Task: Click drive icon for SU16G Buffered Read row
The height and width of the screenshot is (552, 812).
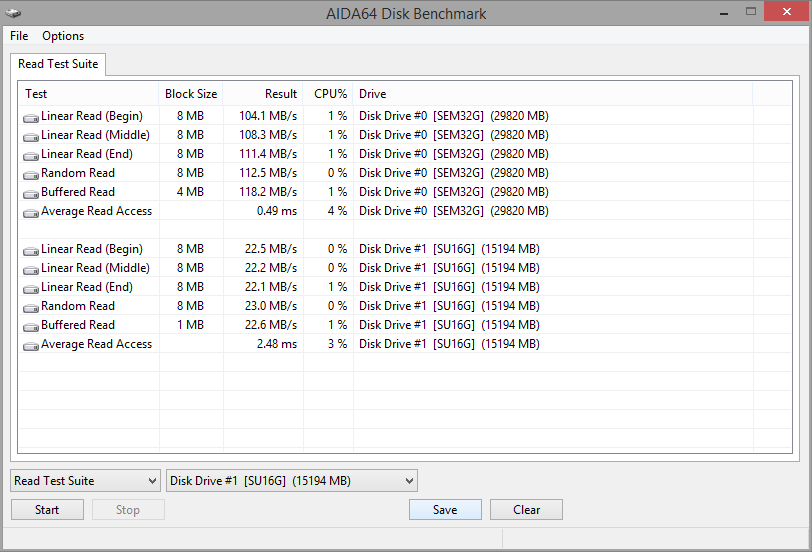Action: (x=31, y=327)
